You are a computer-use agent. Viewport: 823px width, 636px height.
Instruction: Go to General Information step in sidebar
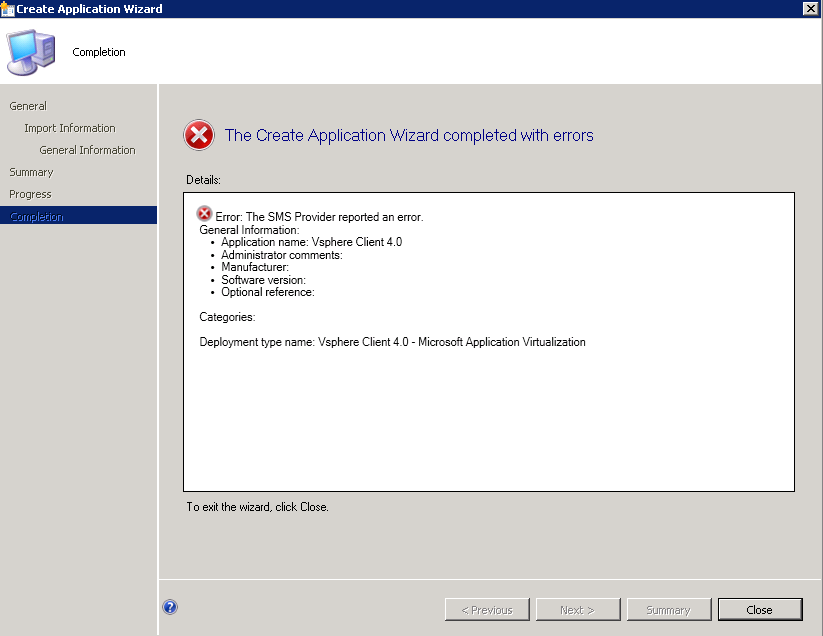[x=87, y=150]
